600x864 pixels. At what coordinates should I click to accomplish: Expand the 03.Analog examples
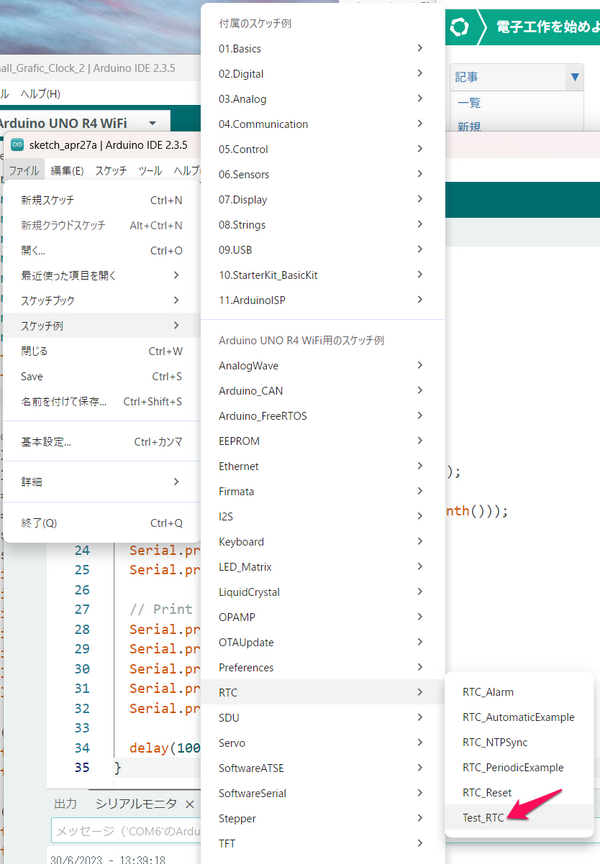coord(322,99)
